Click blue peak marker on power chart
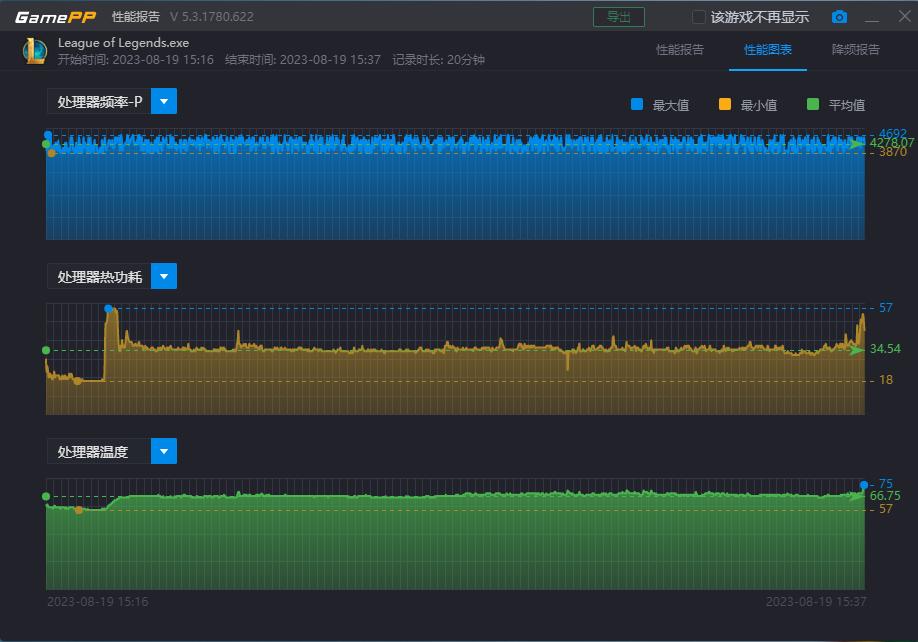Image resolution: width=918 pixels, height=642 pixels. (x=108, y=308)
